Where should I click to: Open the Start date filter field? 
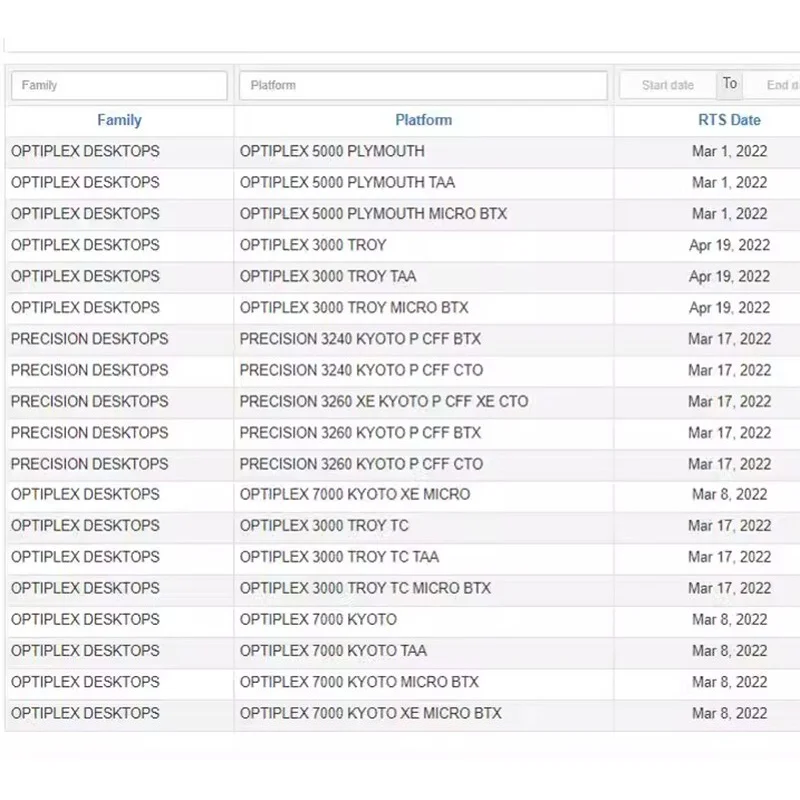668,85
